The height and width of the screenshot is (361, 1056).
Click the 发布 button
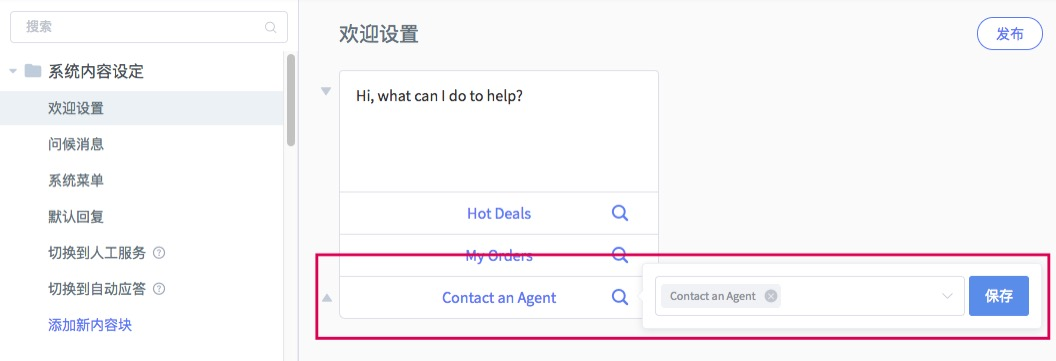pyautogui.click(x=1010, y=34)
